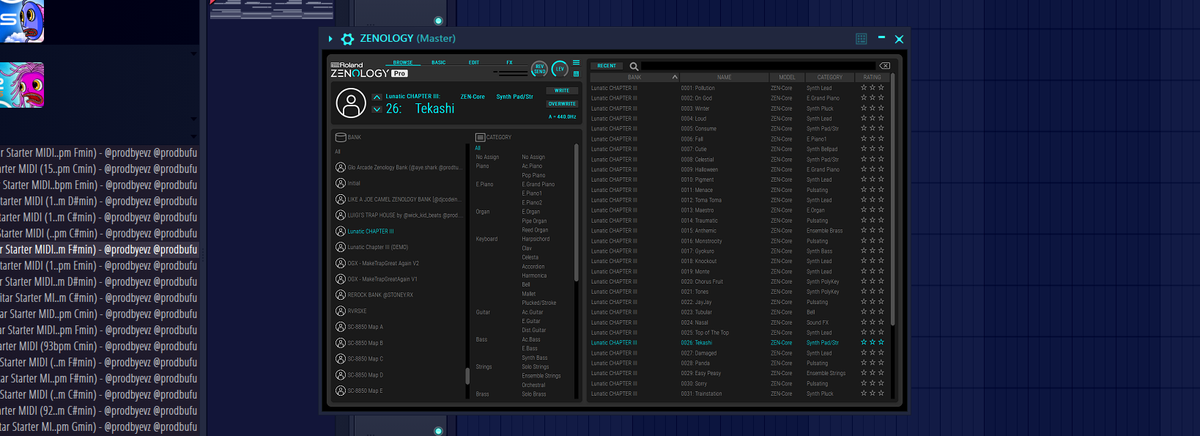Clear search with the backspace icon
The image size is (1200, 436).
(x=885, y=66)
